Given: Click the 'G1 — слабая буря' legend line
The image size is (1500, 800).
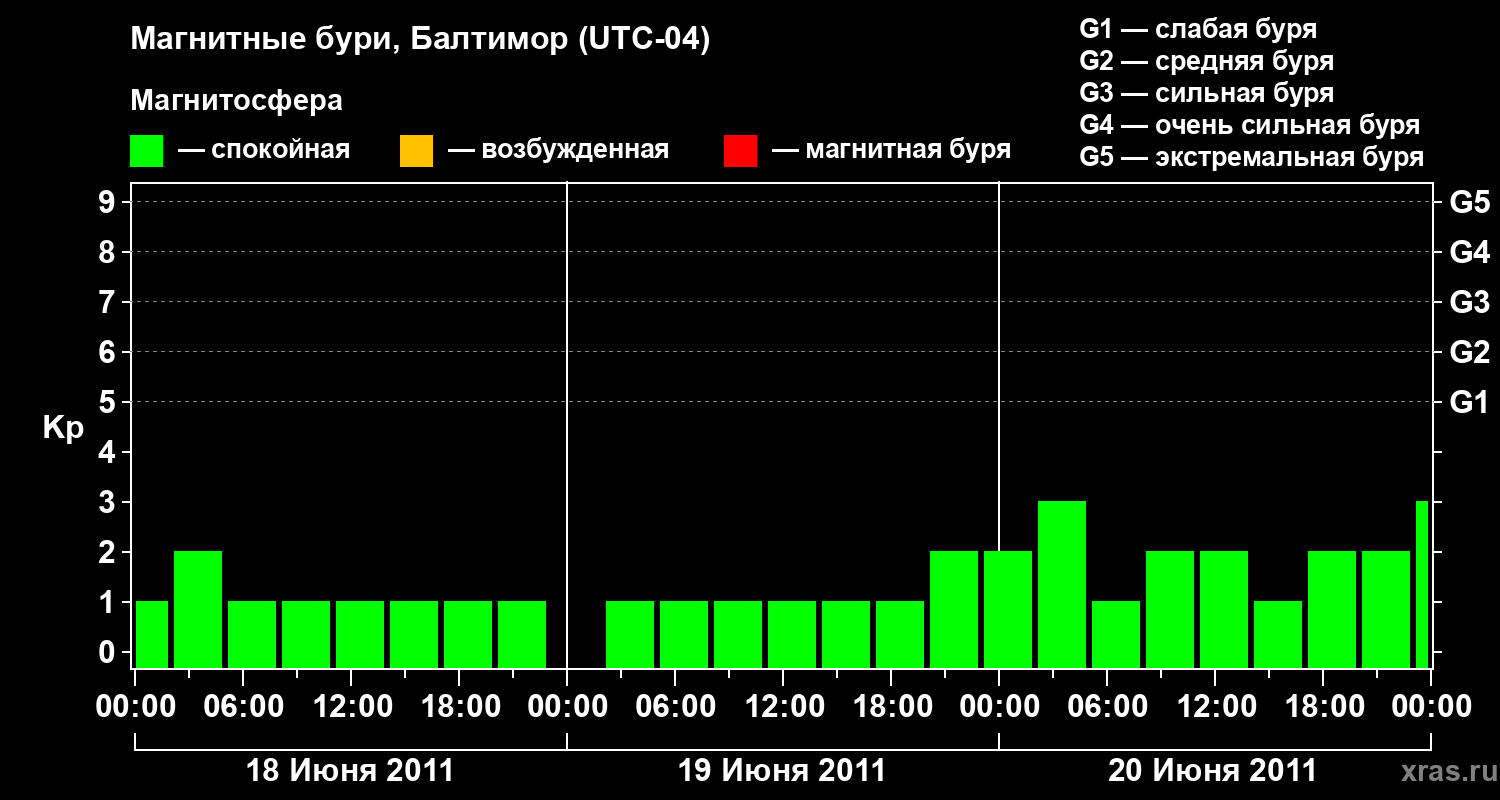Looking at the screenshot, I should click(1198, 29).
